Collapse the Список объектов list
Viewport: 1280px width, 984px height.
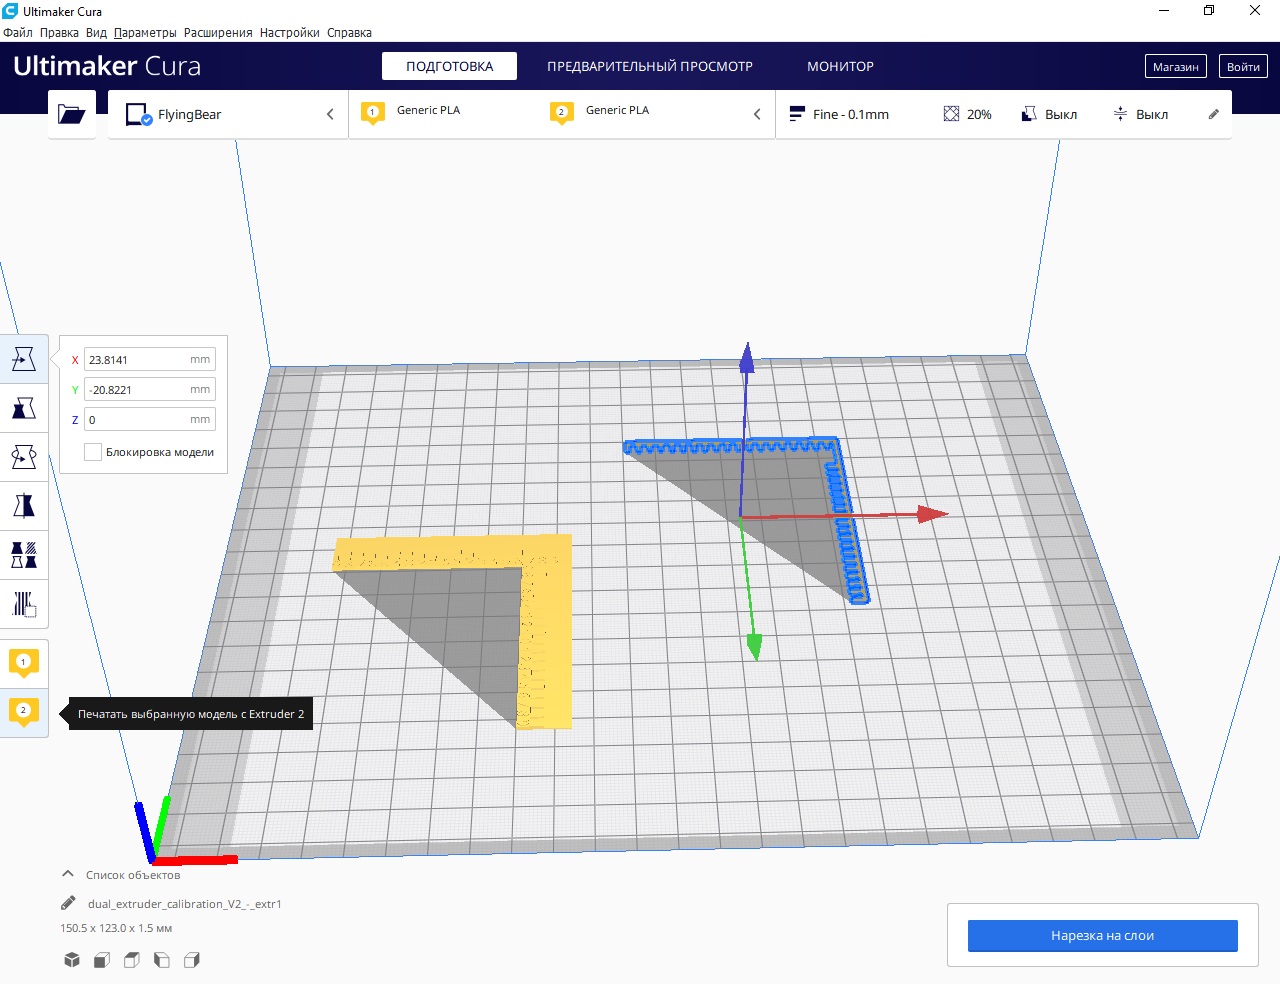click(x=68, y=874)
